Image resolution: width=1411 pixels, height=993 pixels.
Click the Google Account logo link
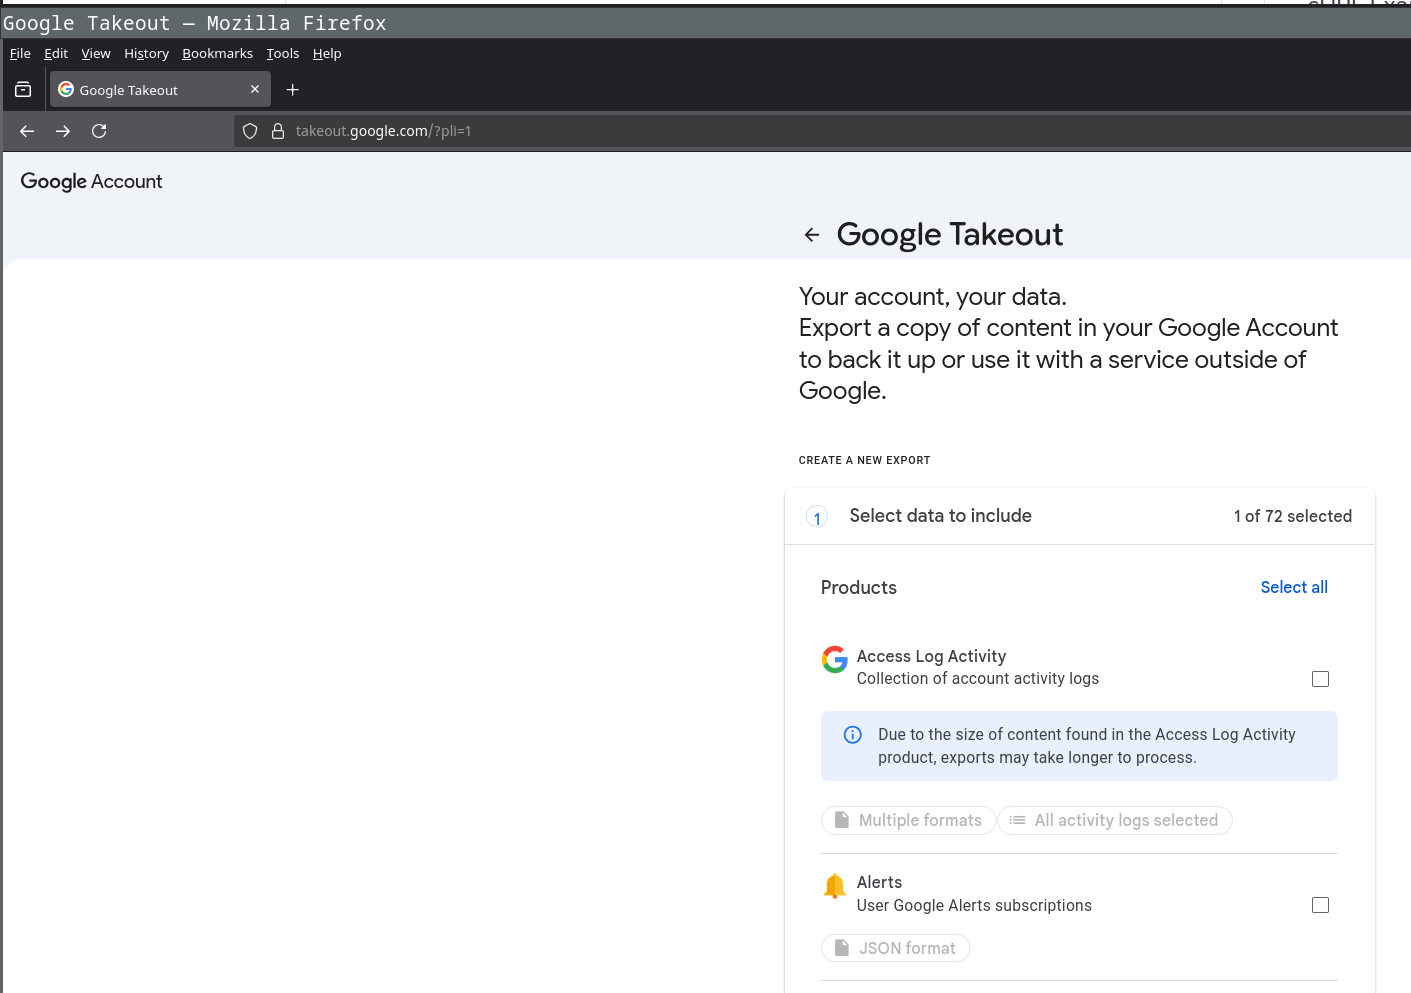[91, 181]
